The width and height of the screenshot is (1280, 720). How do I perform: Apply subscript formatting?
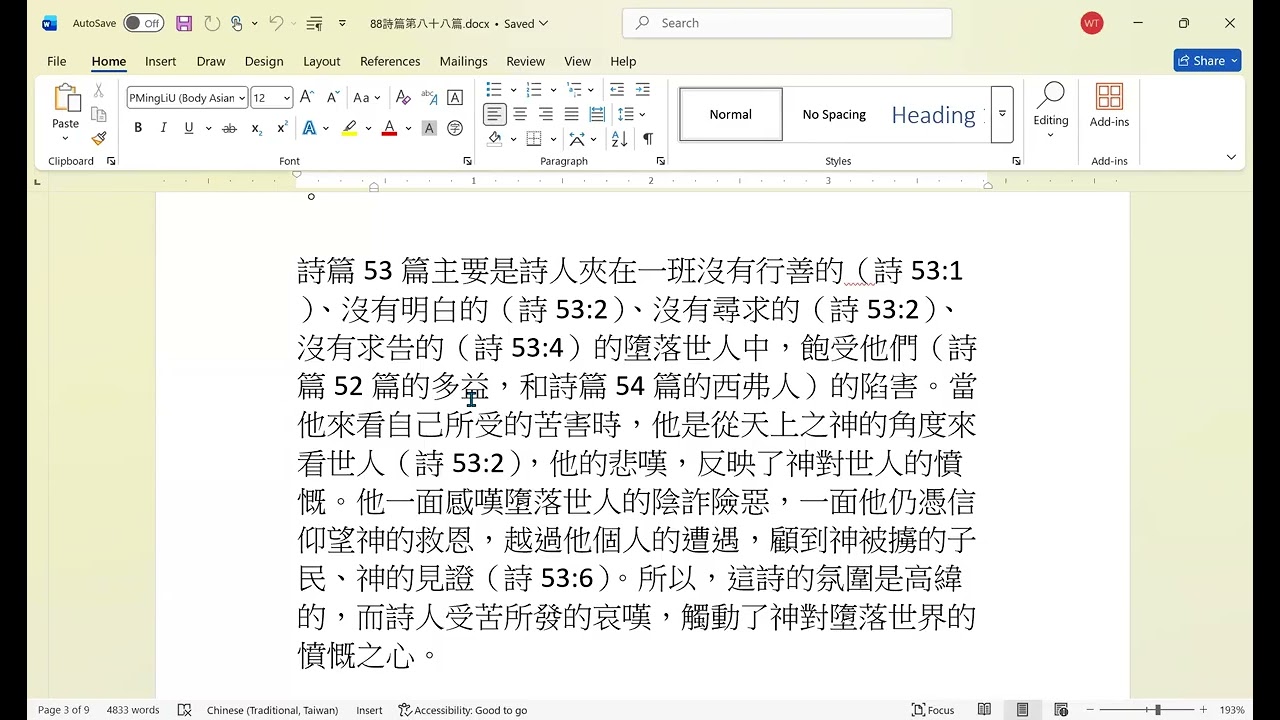256,128
